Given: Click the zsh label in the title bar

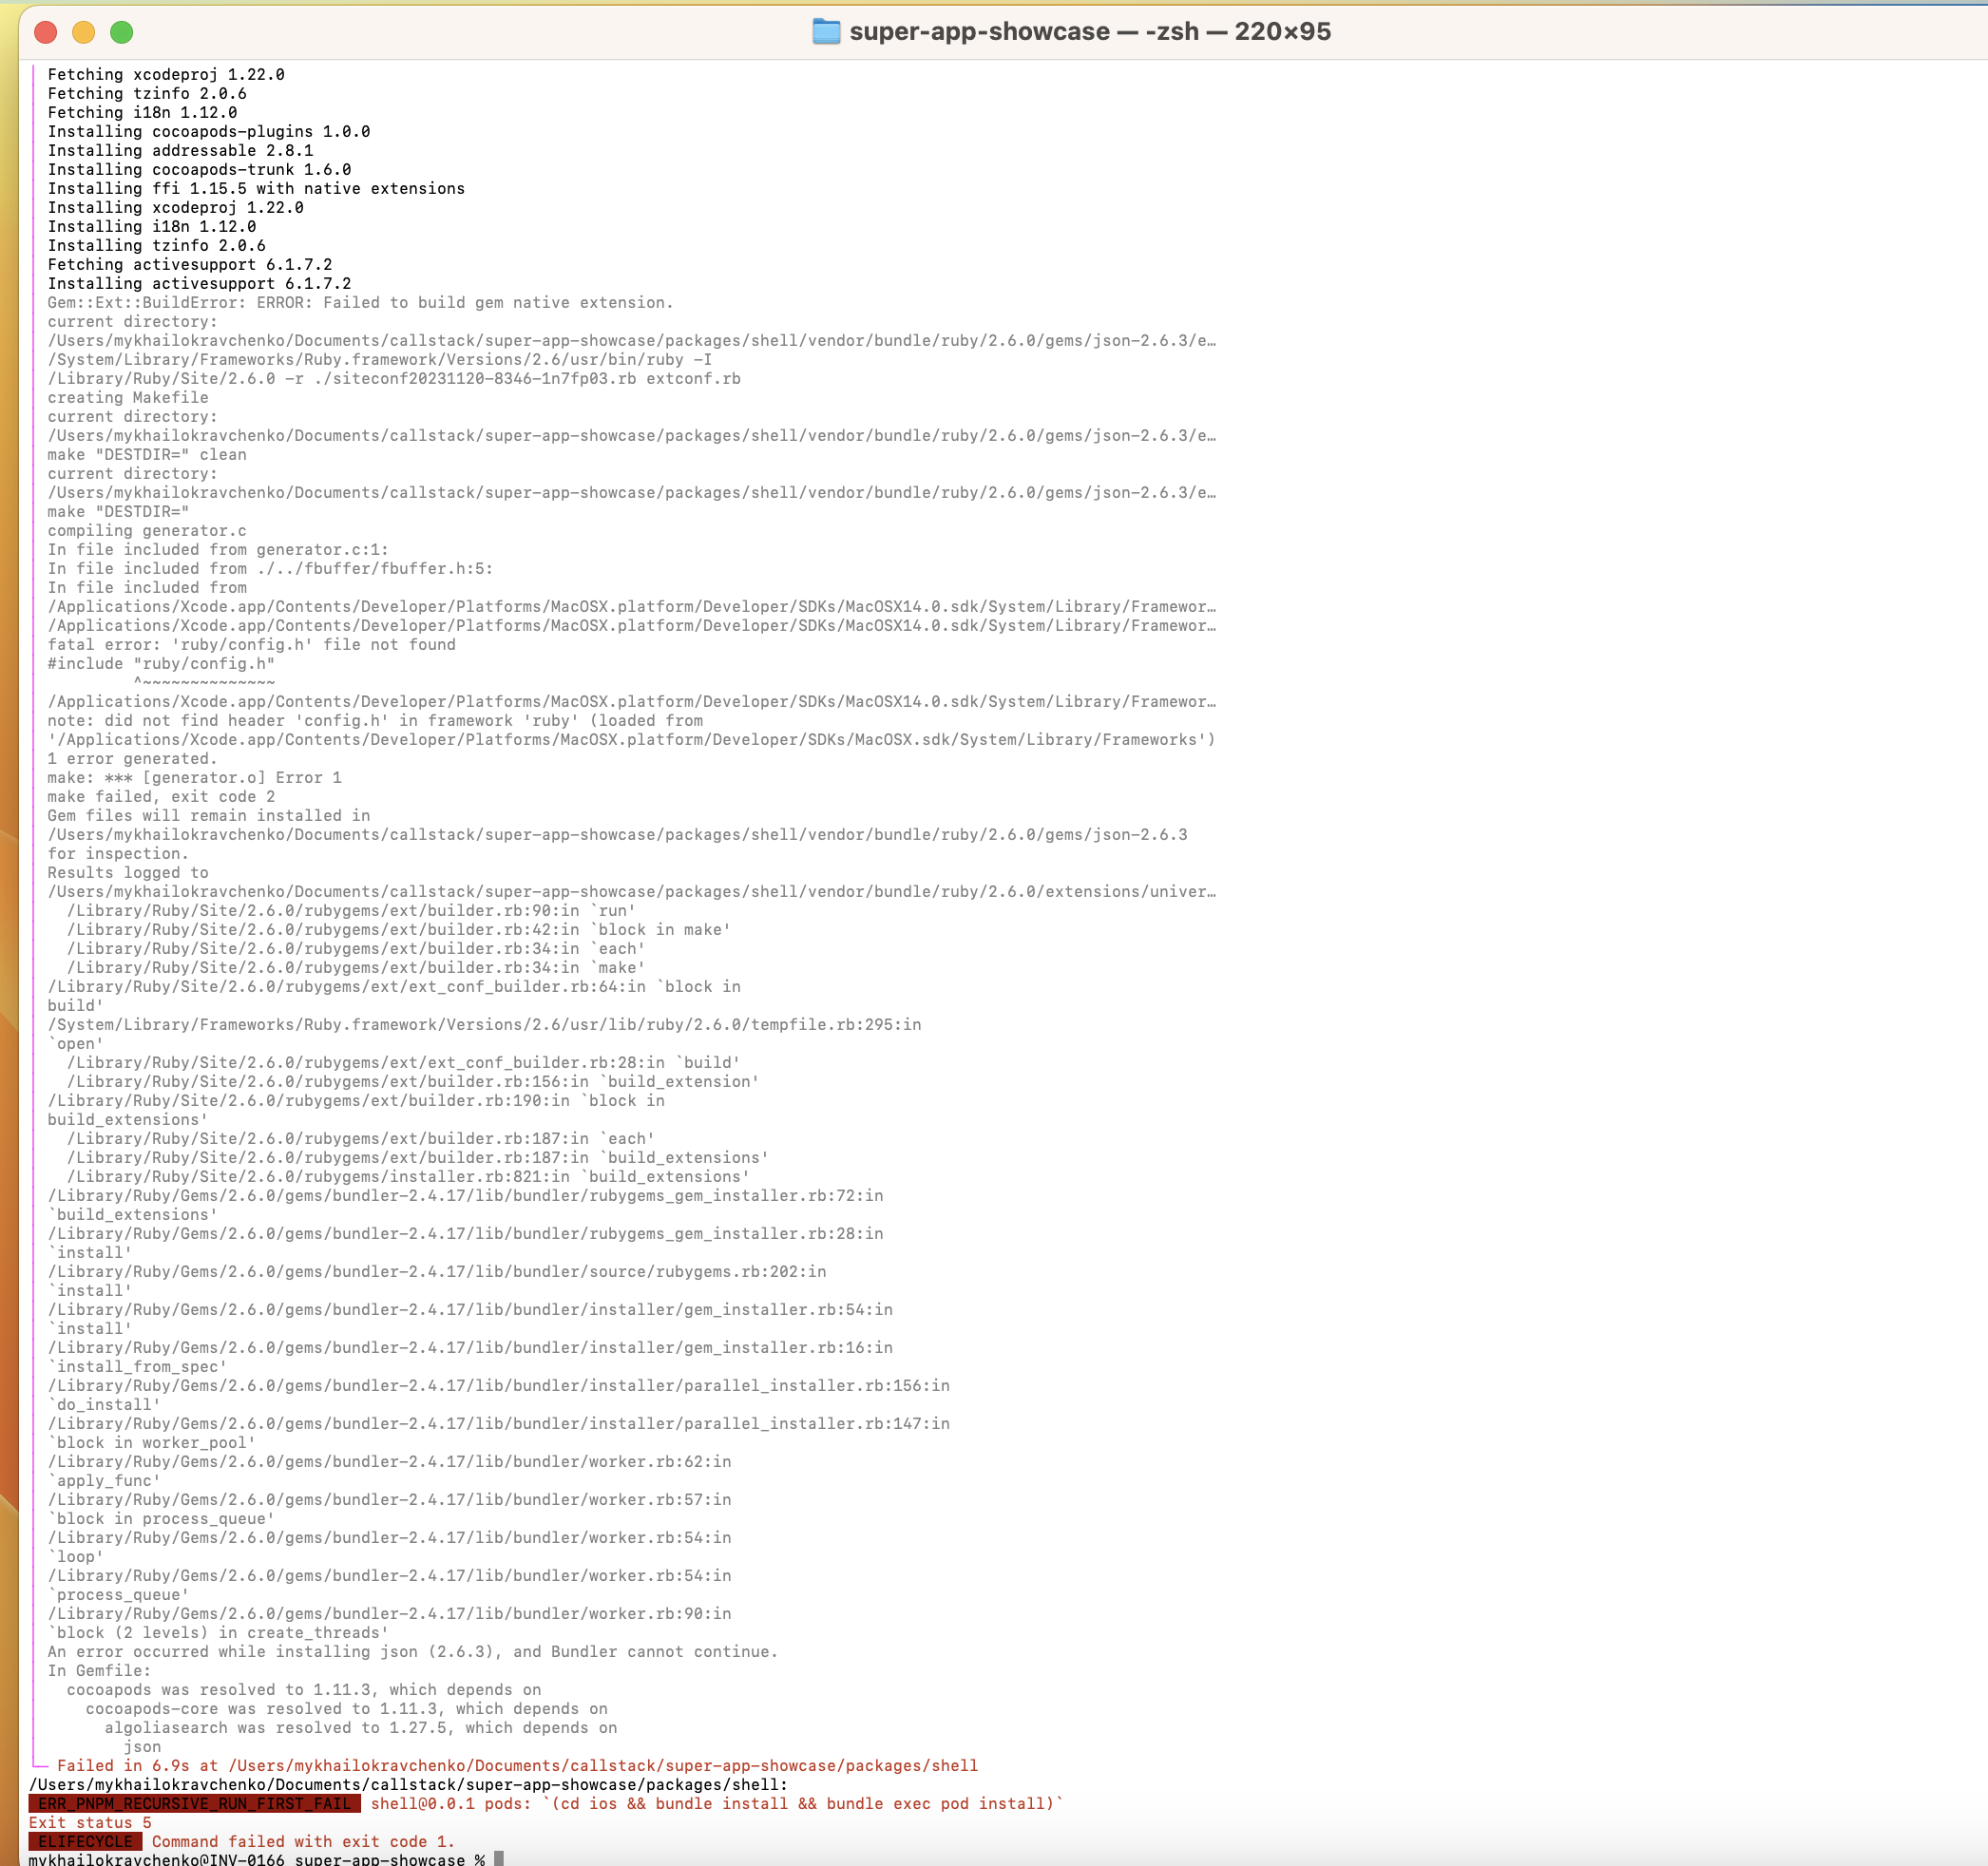Looking at the screenshot, I should 1172,31.
